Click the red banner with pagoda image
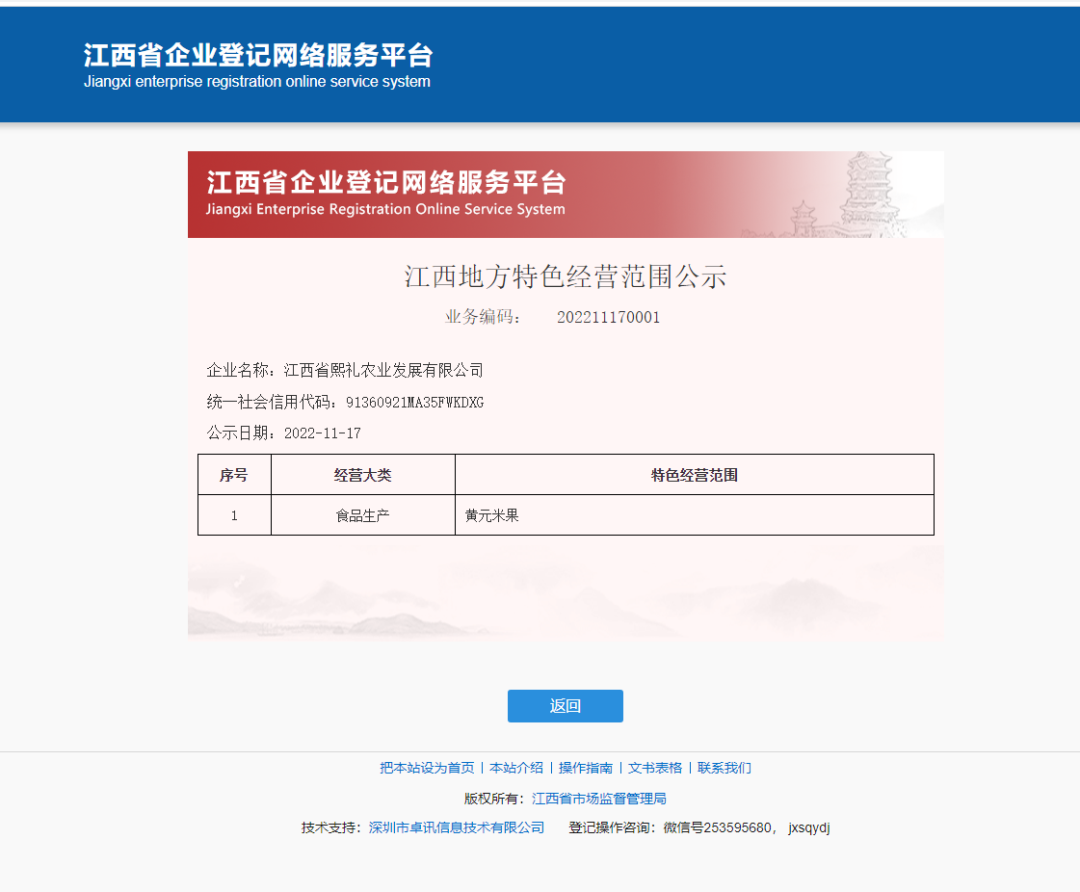The image size is (1080, 892). [565, 194]
